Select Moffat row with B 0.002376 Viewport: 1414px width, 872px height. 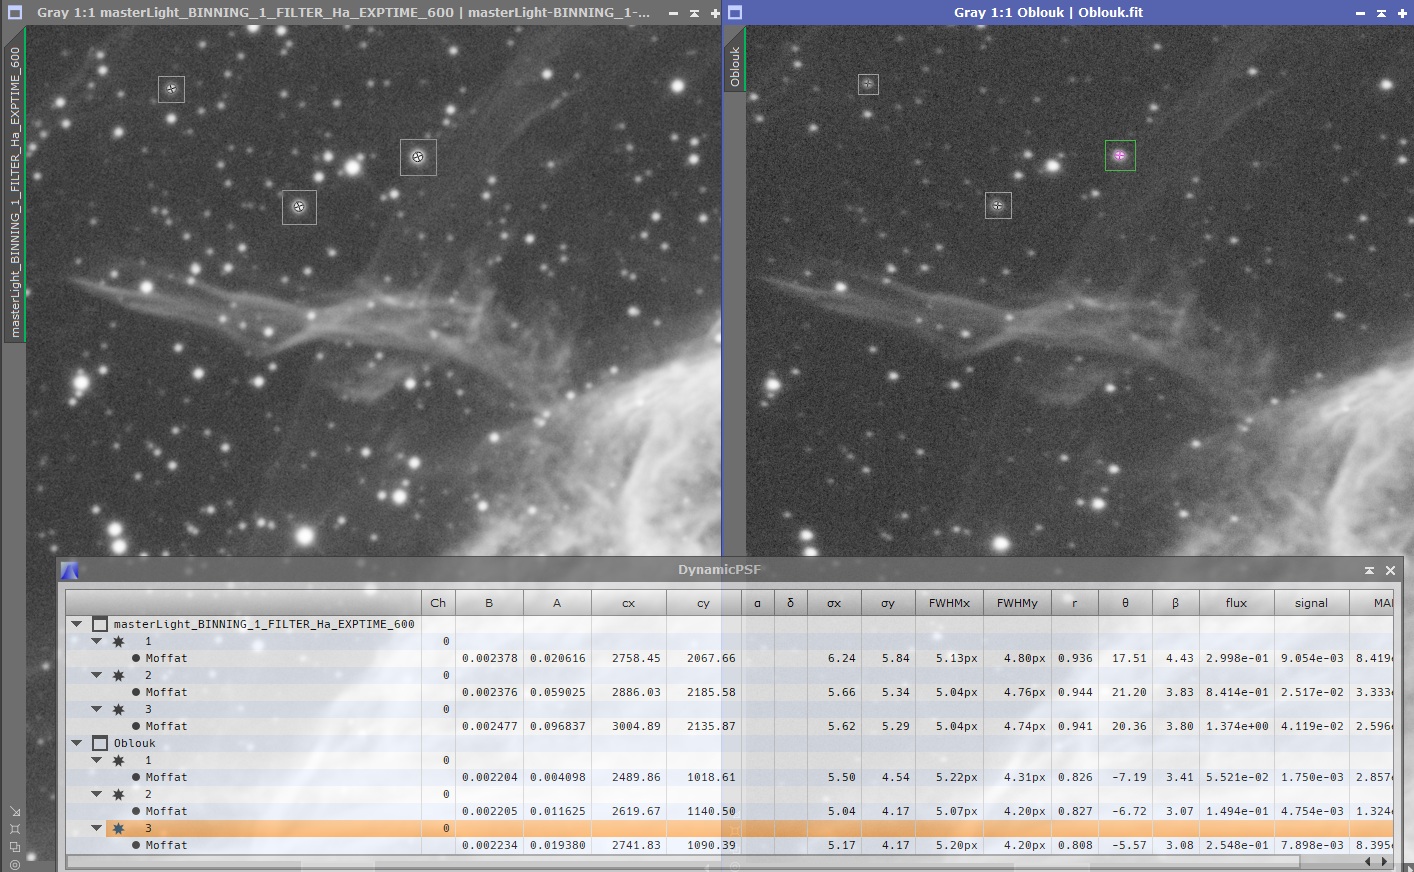(730, 692)
